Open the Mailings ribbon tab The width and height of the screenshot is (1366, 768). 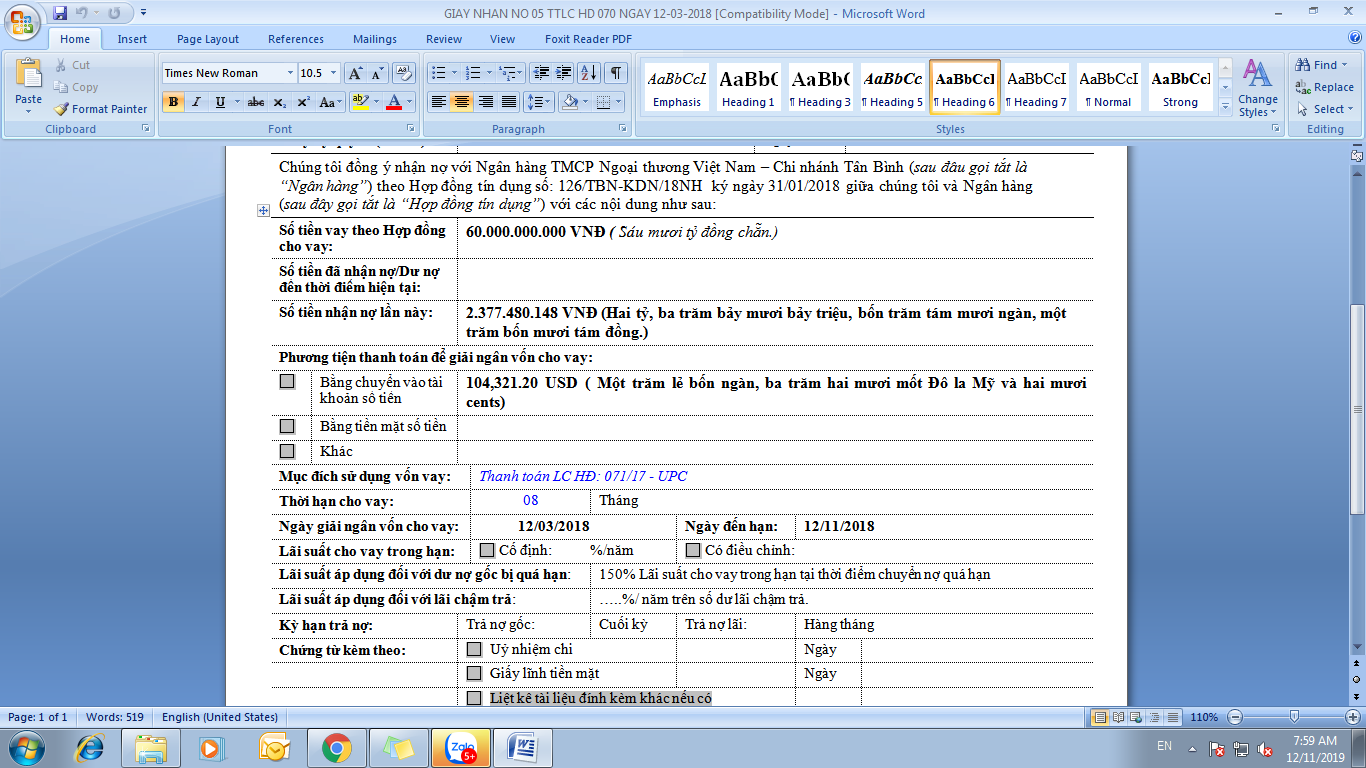tap(374, 39)
